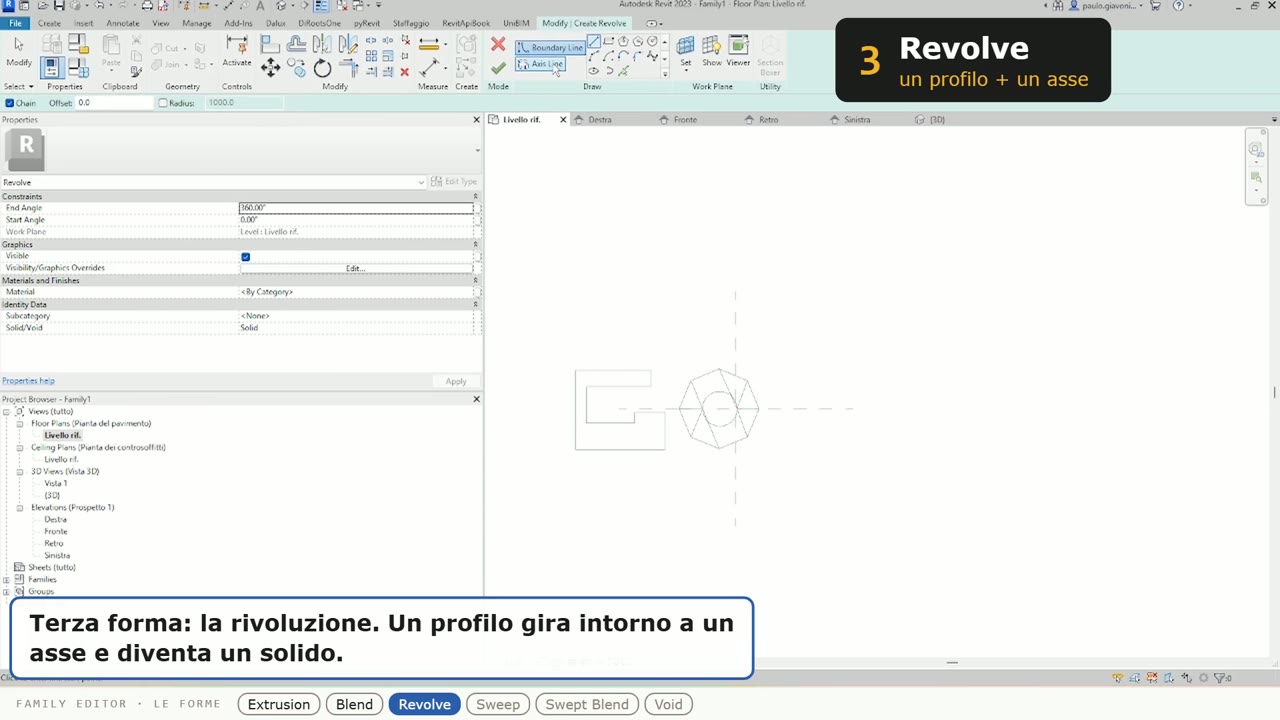The image size is (1280, 720).
Task: Click the Align tool icon
Action: tap(270, 44)
